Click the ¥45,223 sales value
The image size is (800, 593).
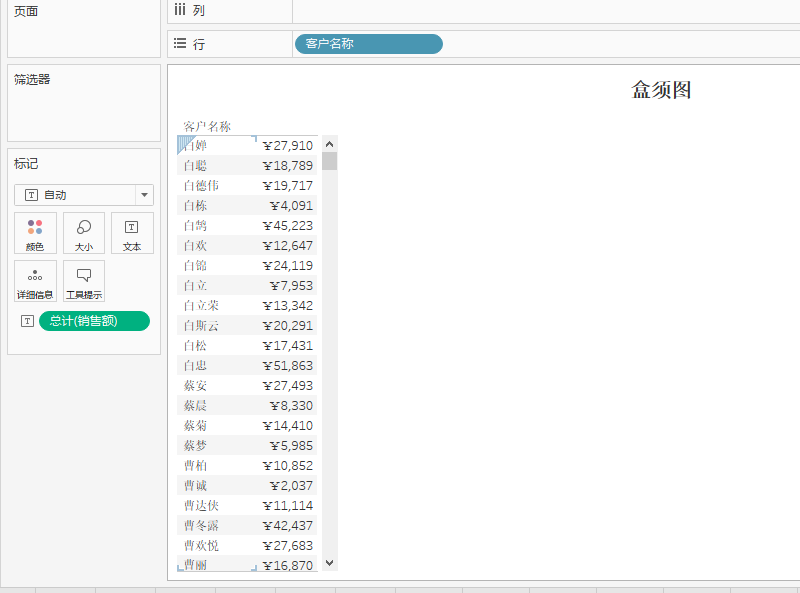[288, 226]
